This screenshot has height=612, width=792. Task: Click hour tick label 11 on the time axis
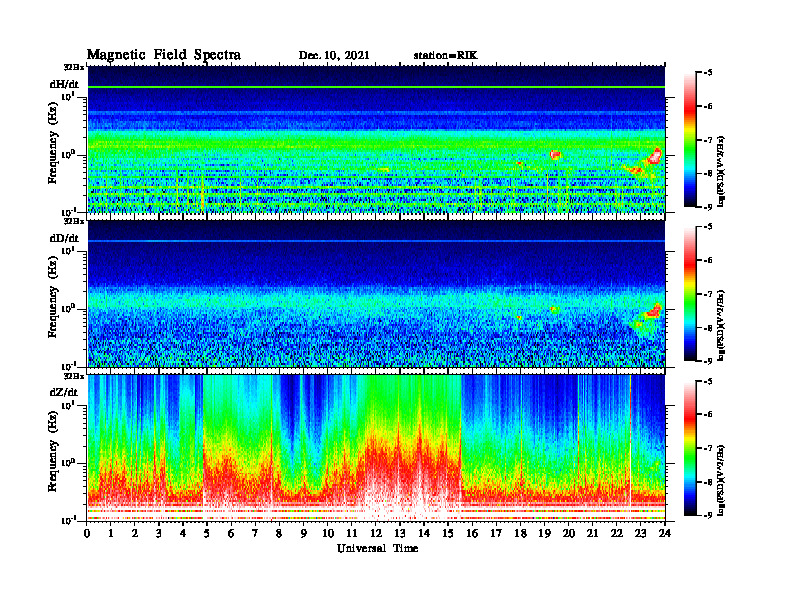click(352, 534)
